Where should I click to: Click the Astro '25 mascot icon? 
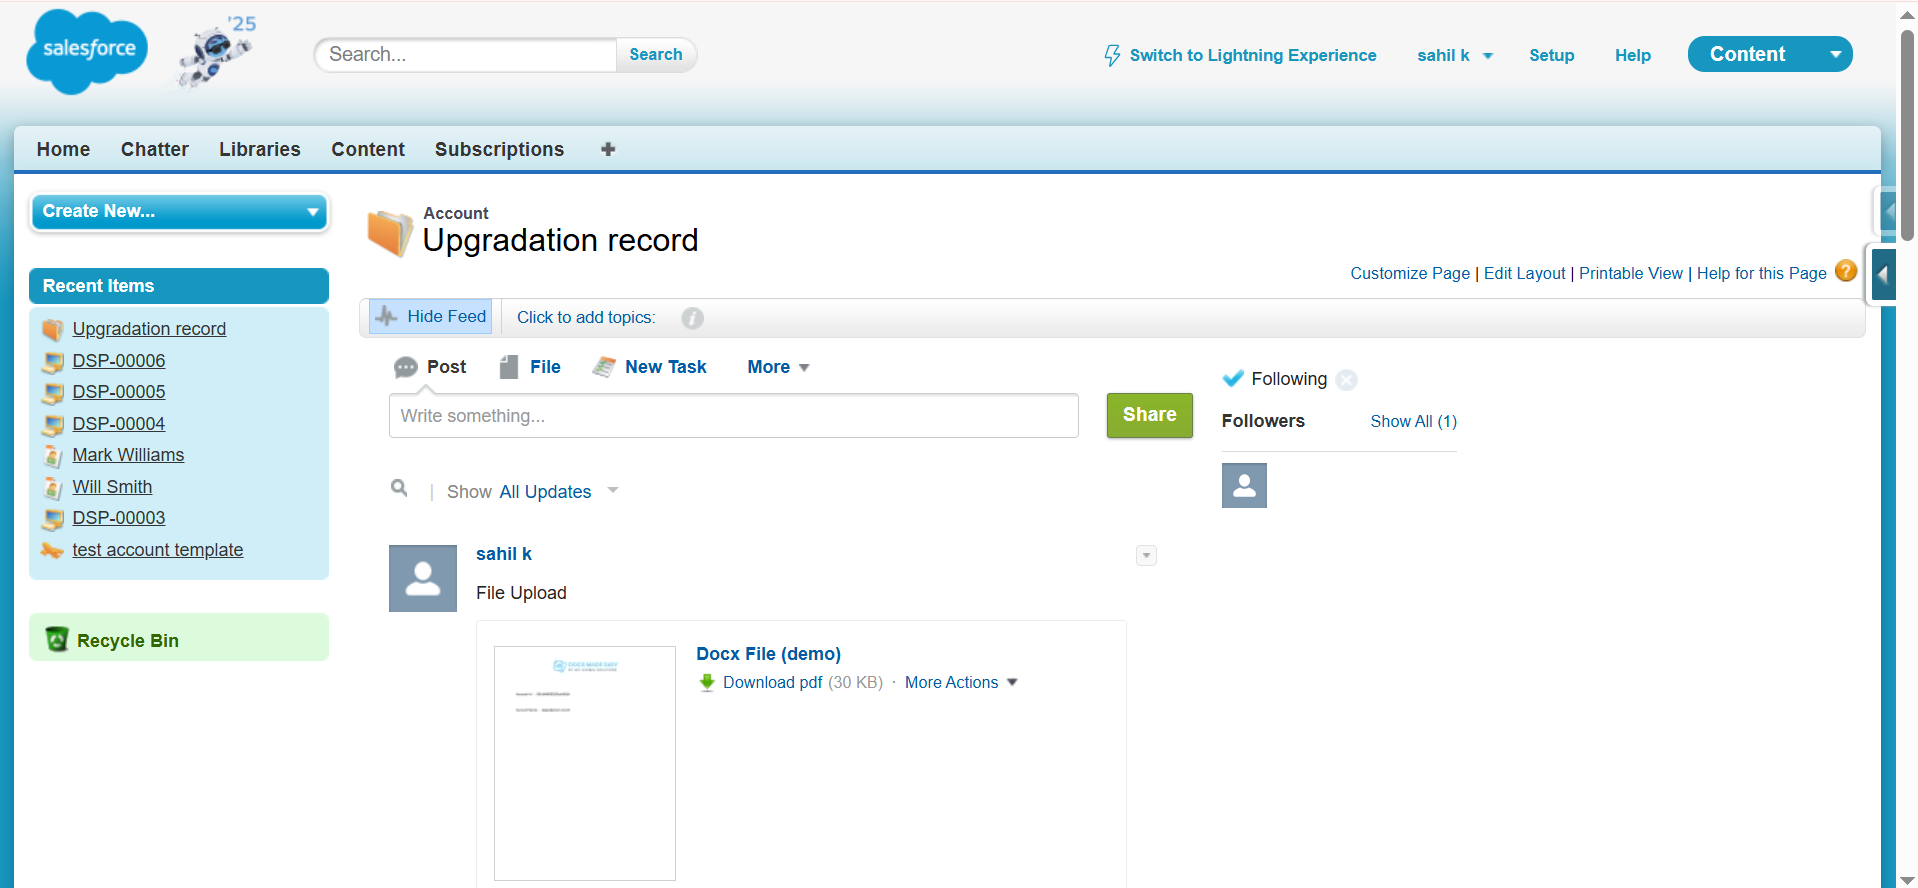pos(217,52)
